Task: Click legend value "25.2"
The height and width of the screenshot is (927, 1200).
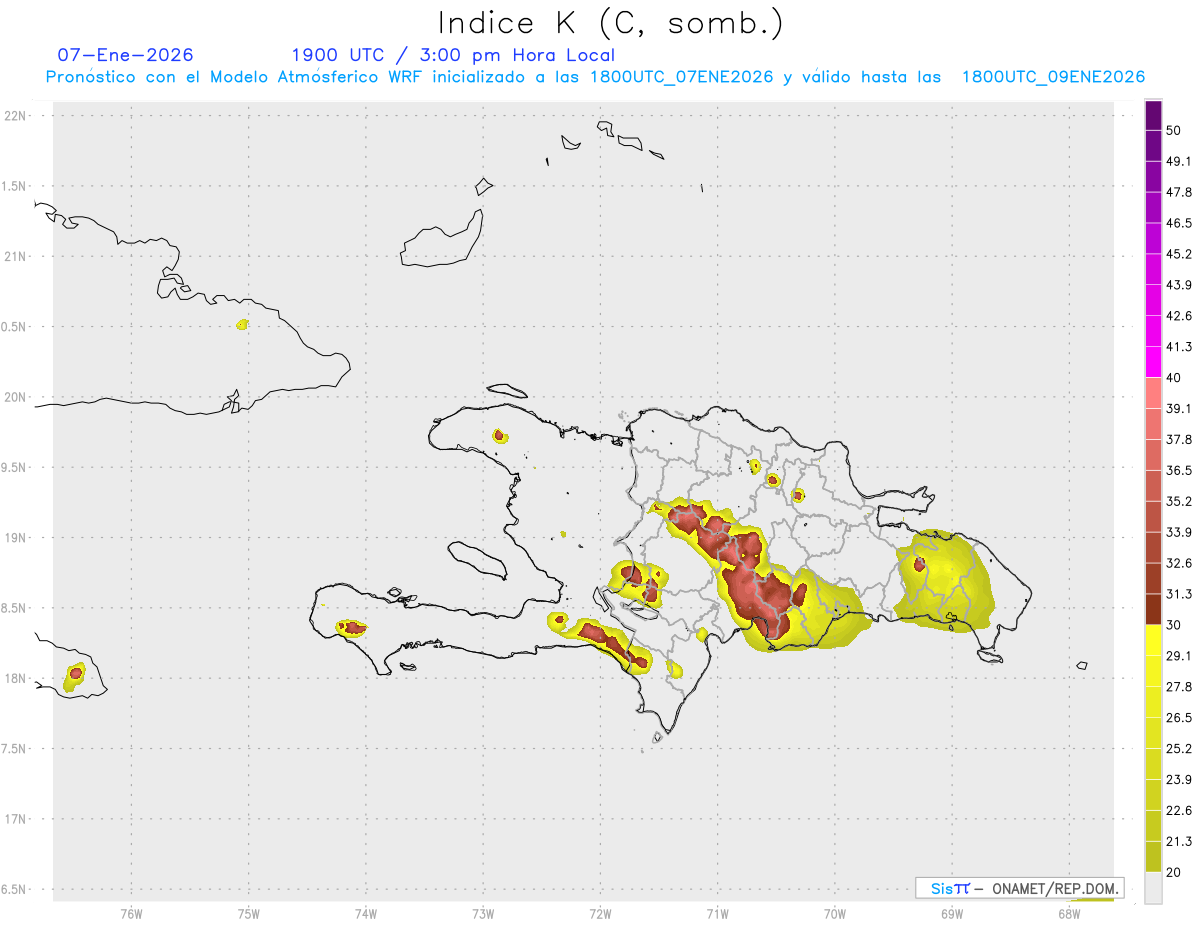Action: pyautogui.click(x=1179, y=749)
